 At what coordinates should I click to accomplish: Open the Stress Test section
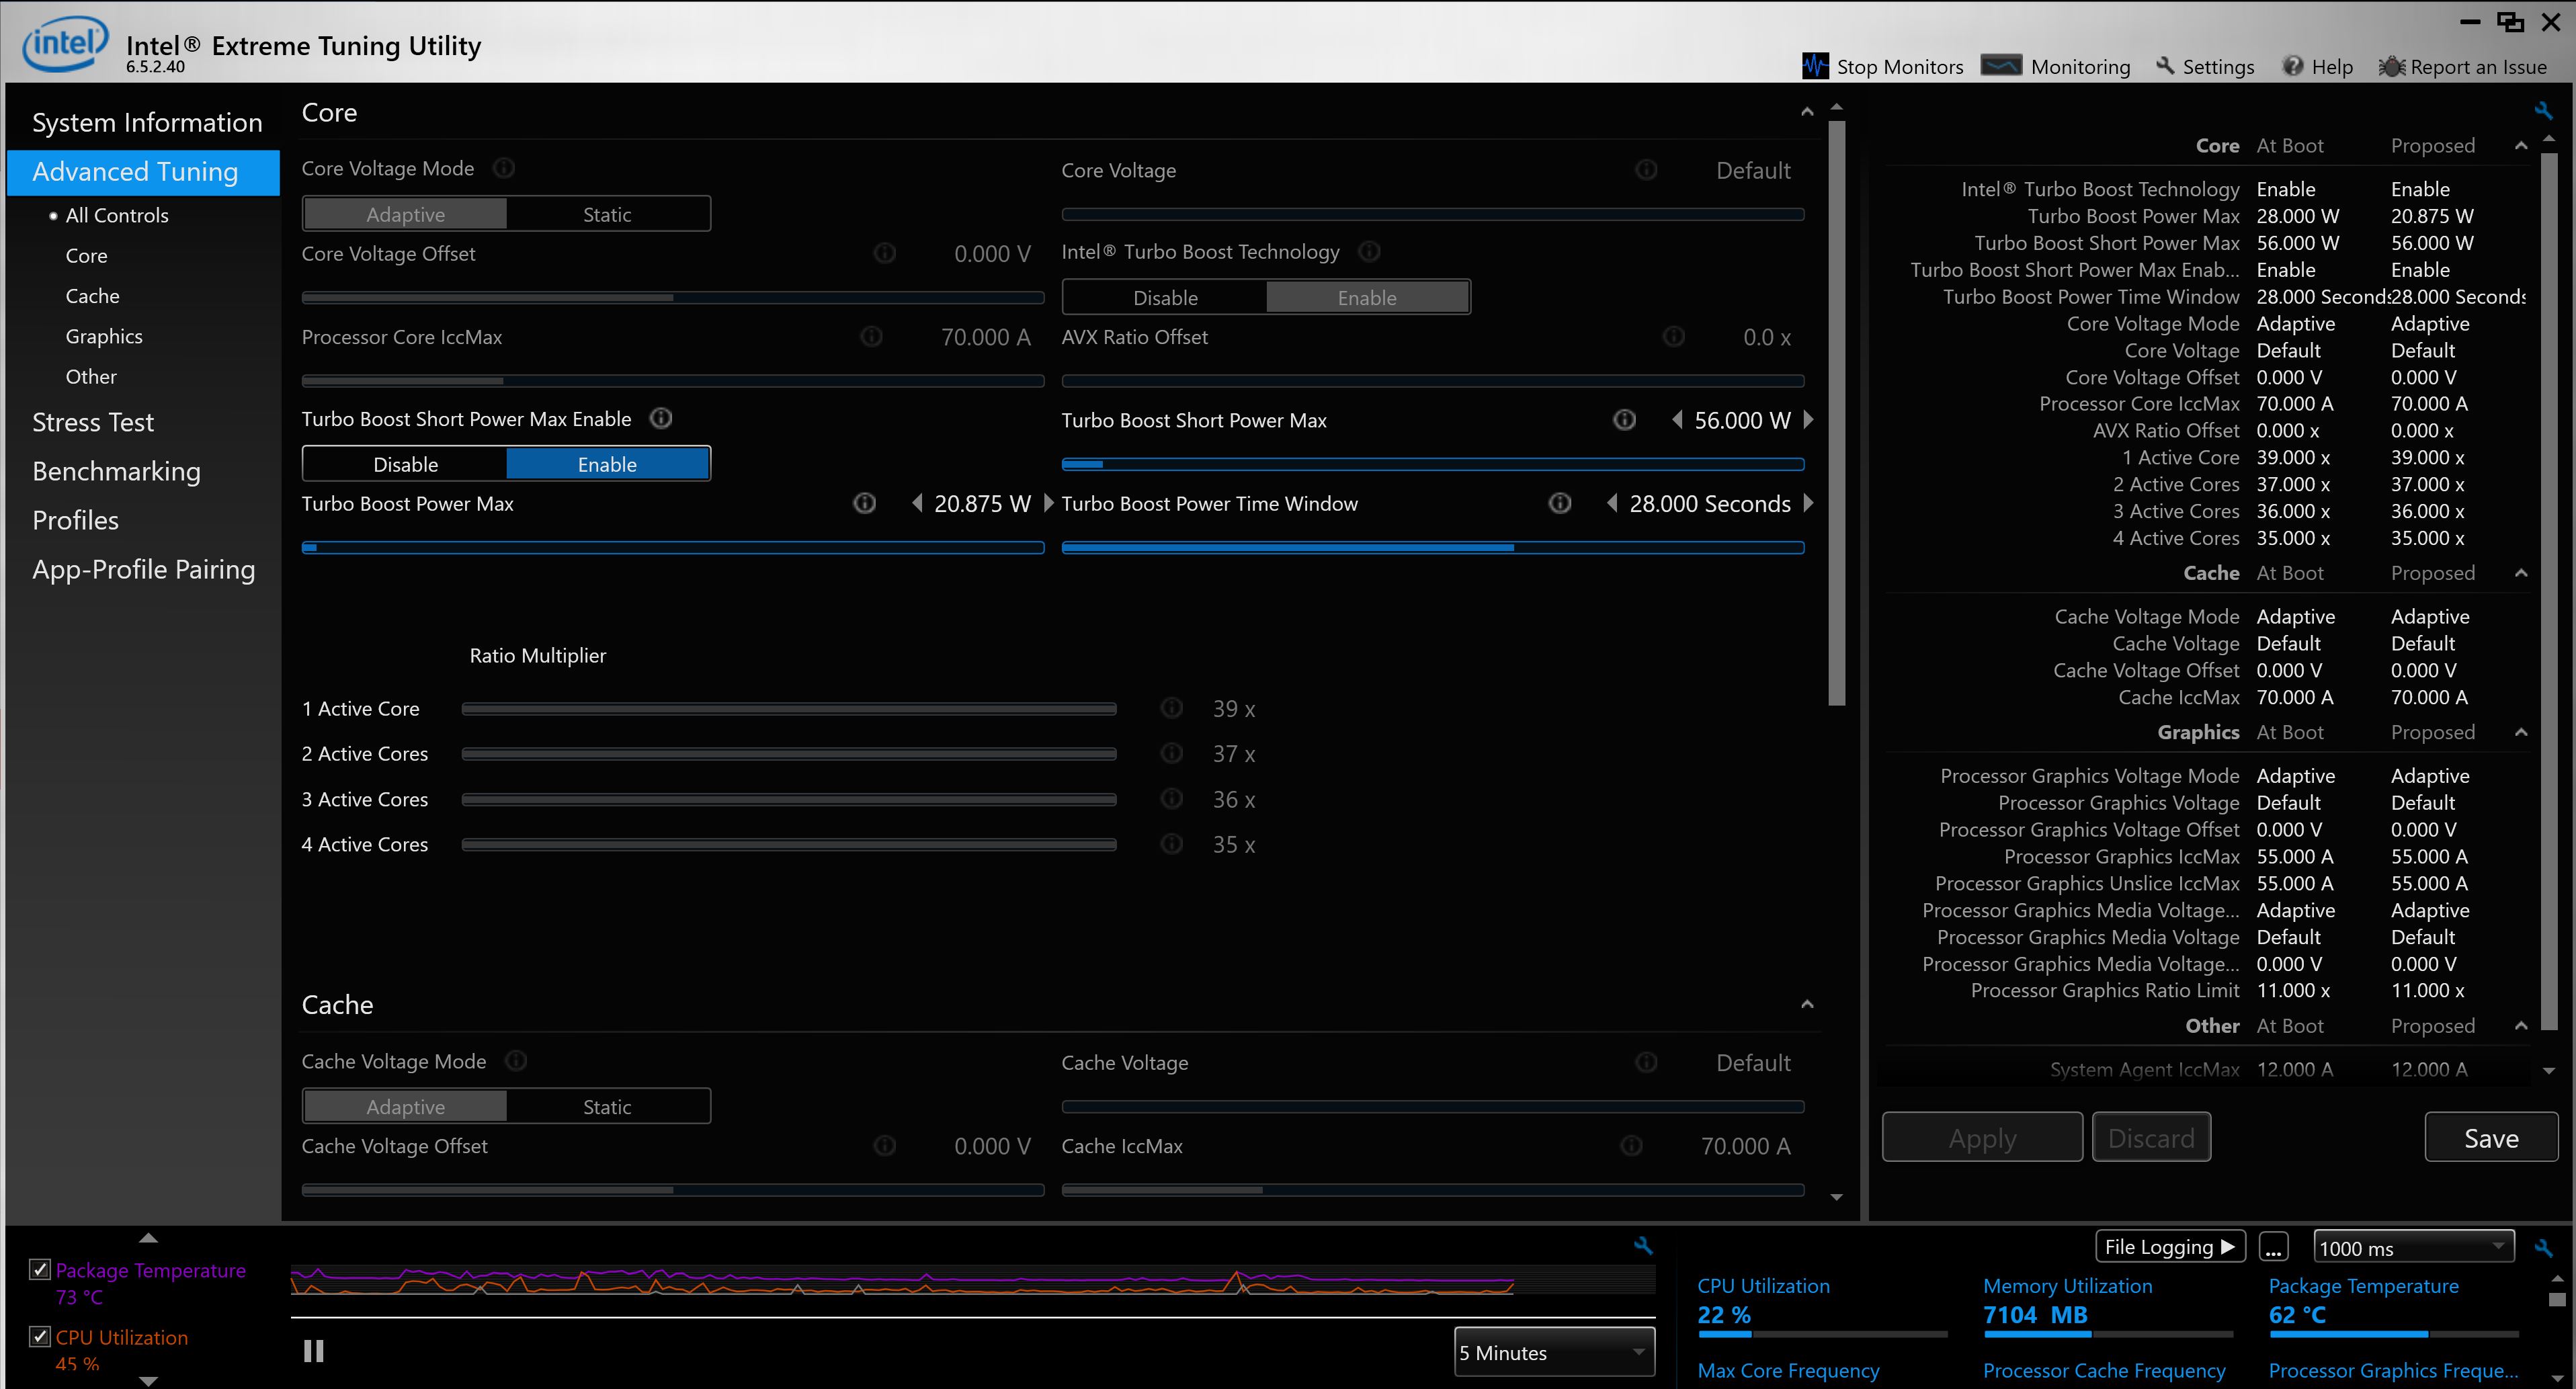point(93,422)
